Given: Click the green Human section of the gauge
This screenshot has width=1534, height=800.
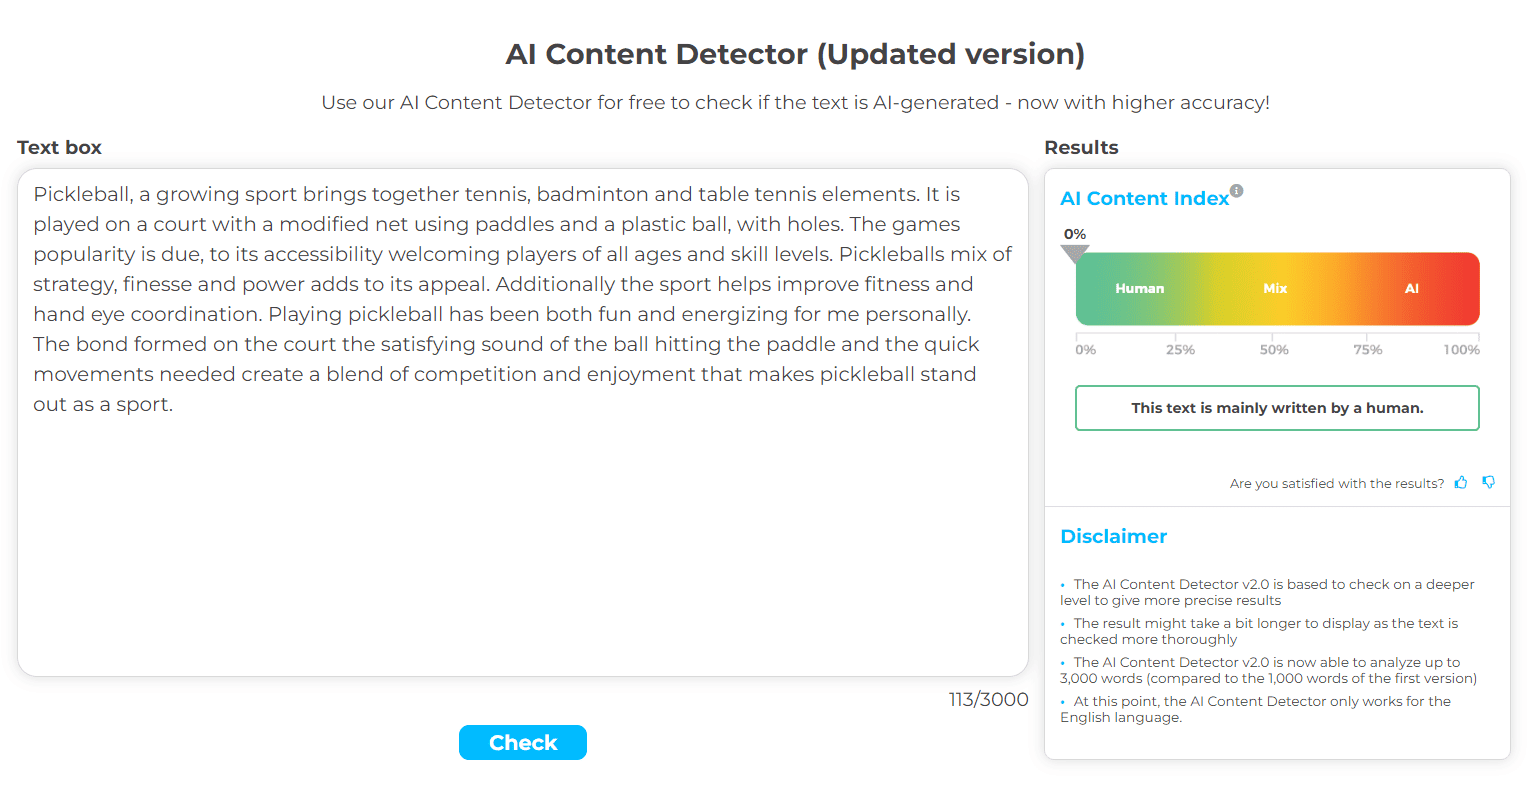Looking at the screenshot, I should click(1139, 289).
